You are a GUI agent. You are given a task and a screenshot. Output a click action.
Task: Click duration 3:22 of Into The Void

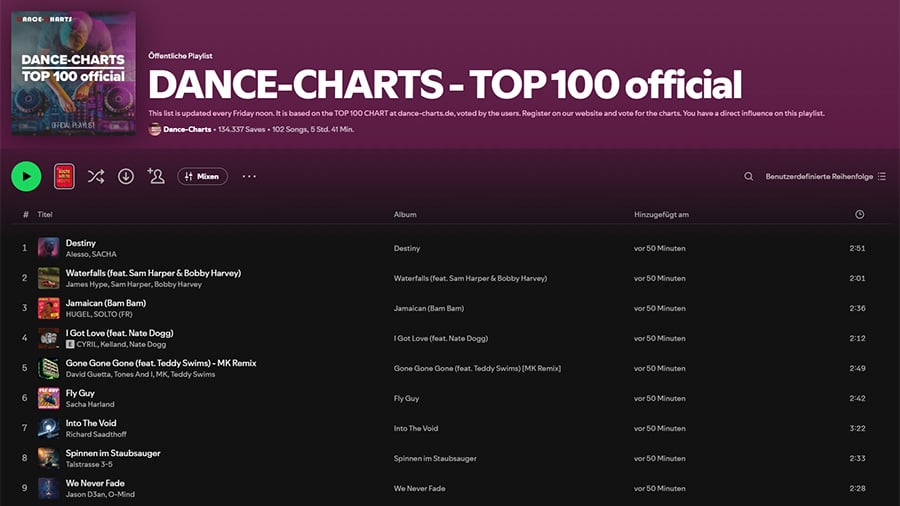point(857,429)
